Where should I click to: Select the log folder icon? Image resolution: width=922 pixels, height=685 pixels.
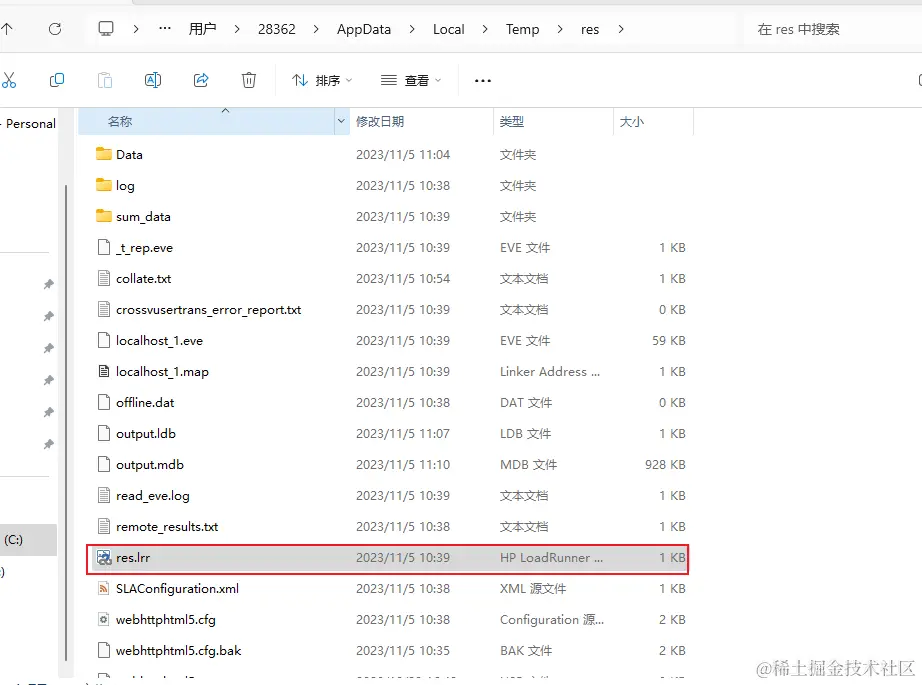103,185
